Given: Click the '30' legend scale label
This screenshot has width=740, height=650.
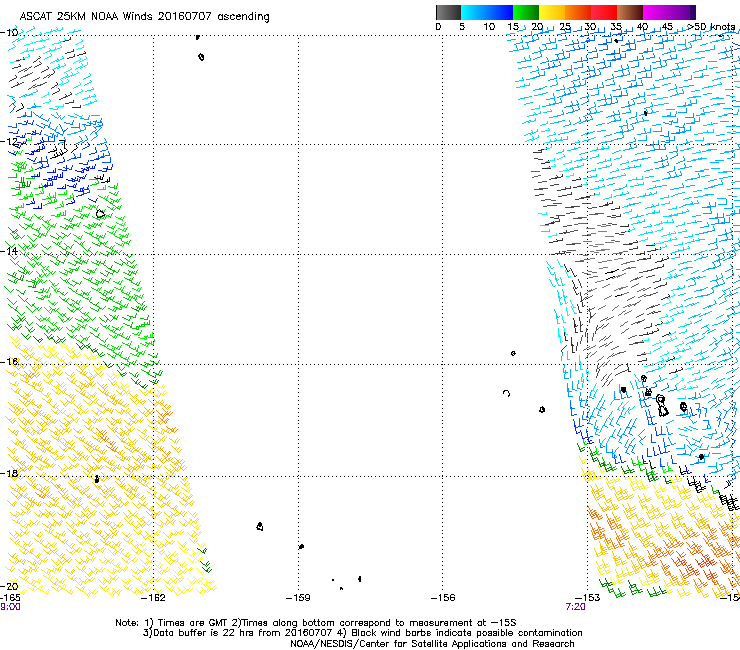Looking at the screenshot, I should tap(590, 27).
